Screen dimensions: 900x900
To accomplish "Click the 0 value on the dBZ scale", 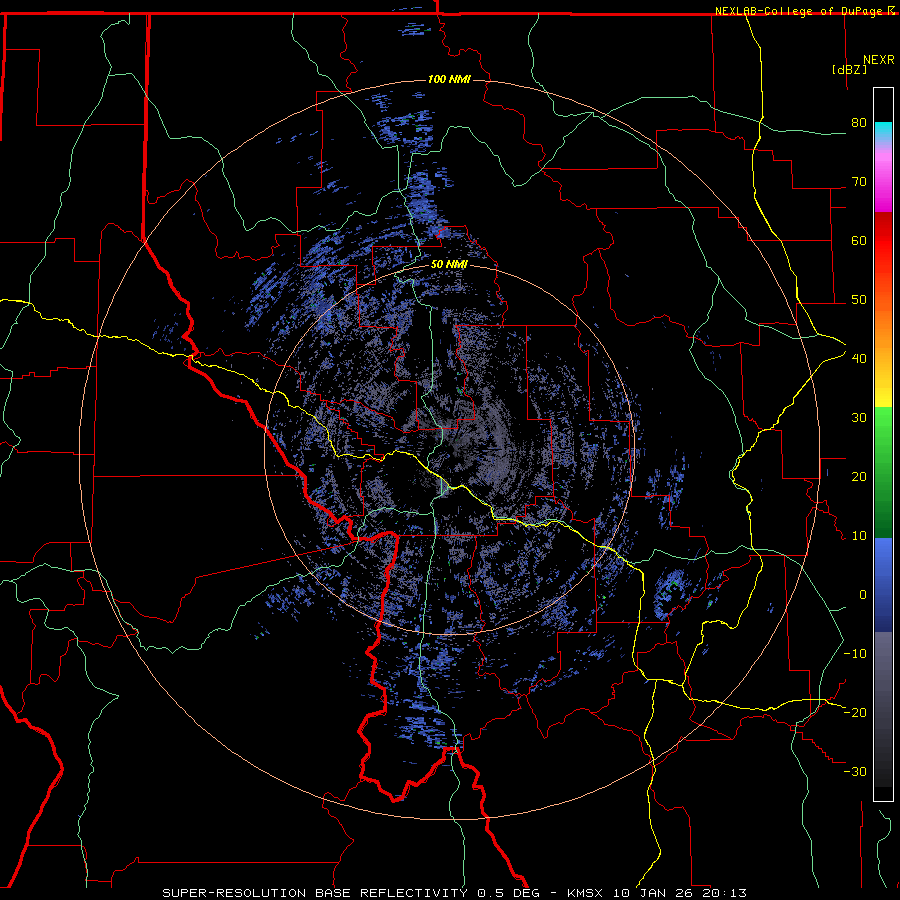I will pos(863,595).
